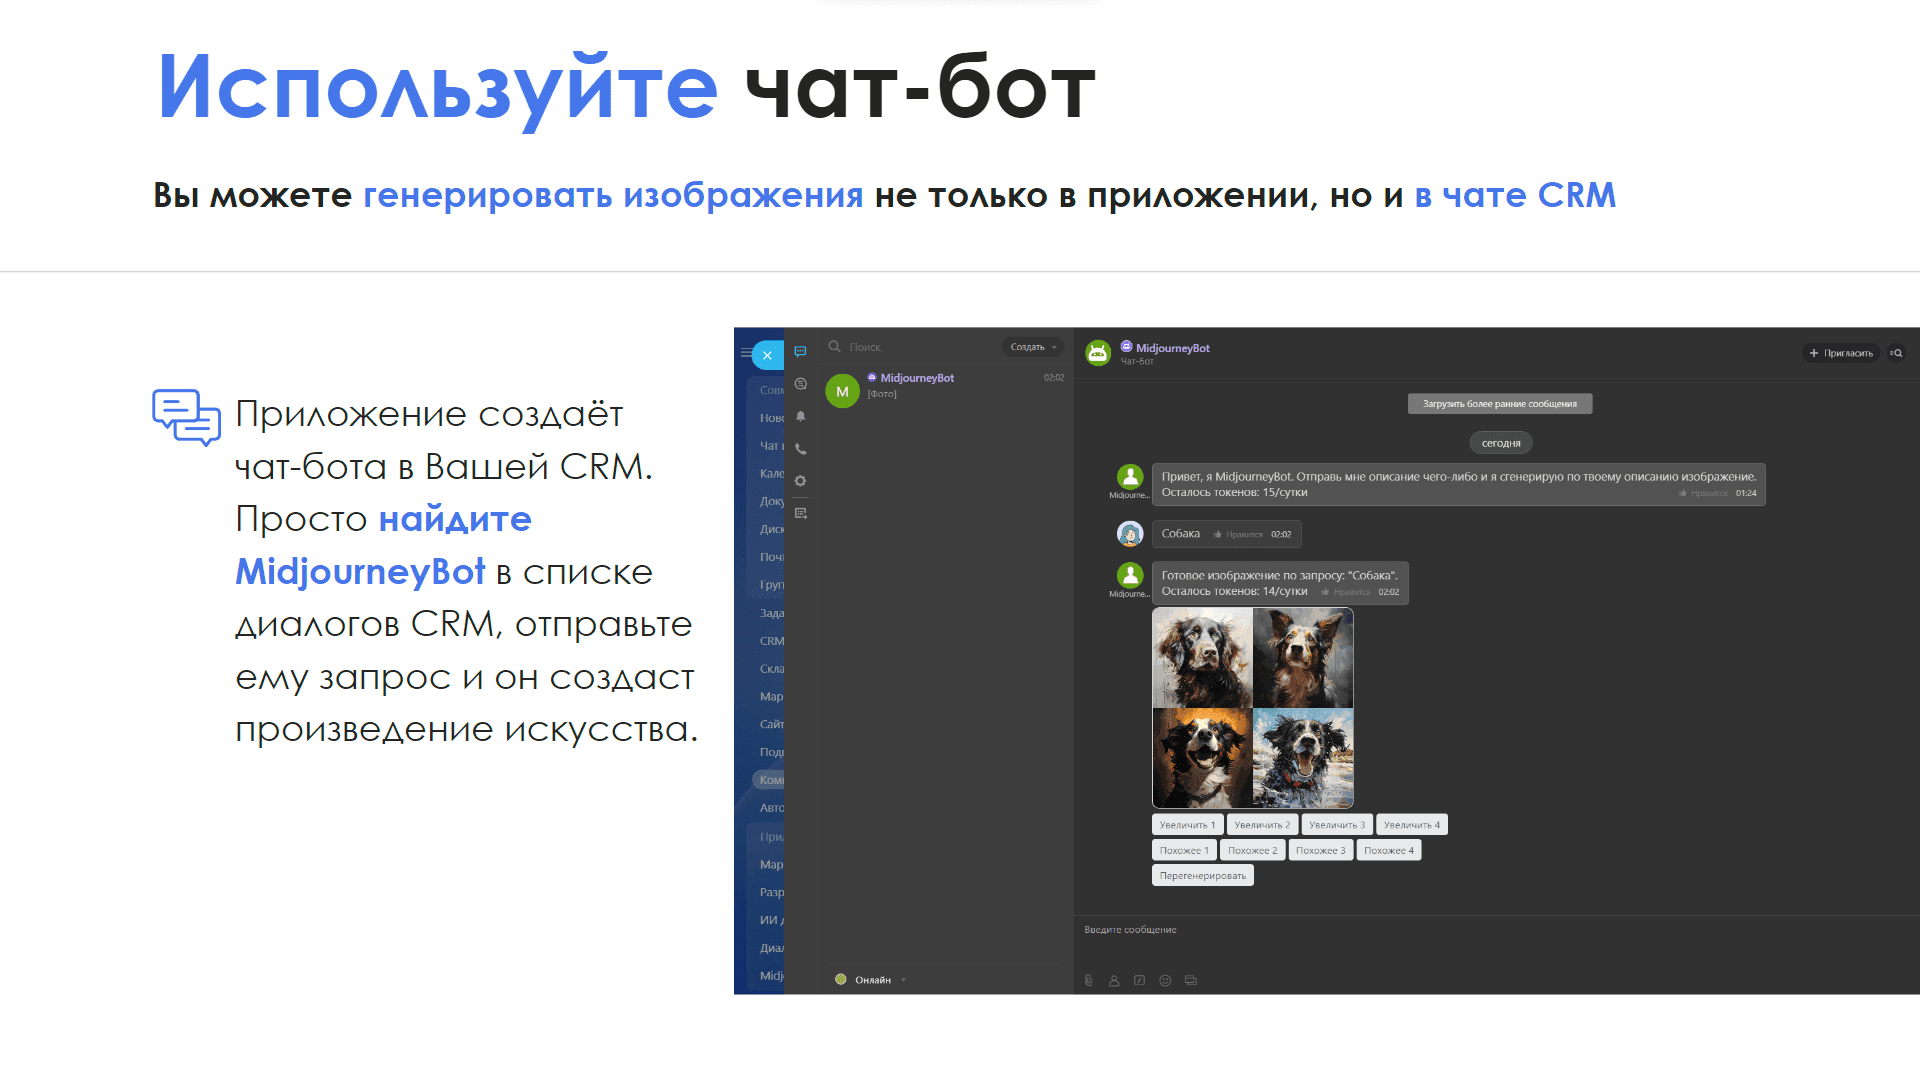Image resolution: width=1920 pixels, height=1080 pixels.
Task: Click the Увеличить 1 button
Action: coord(1187,825)
